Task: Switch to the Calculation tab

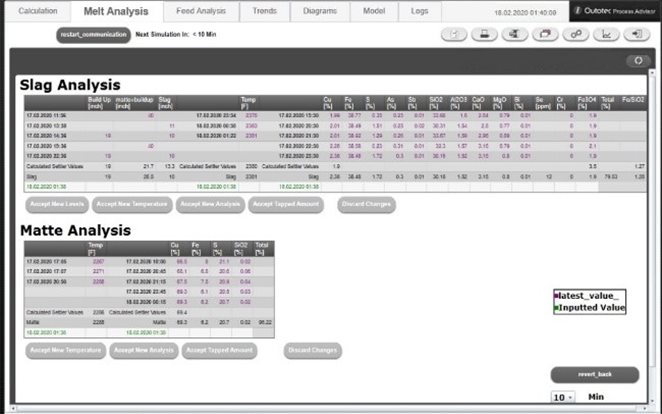Action: 38,11
